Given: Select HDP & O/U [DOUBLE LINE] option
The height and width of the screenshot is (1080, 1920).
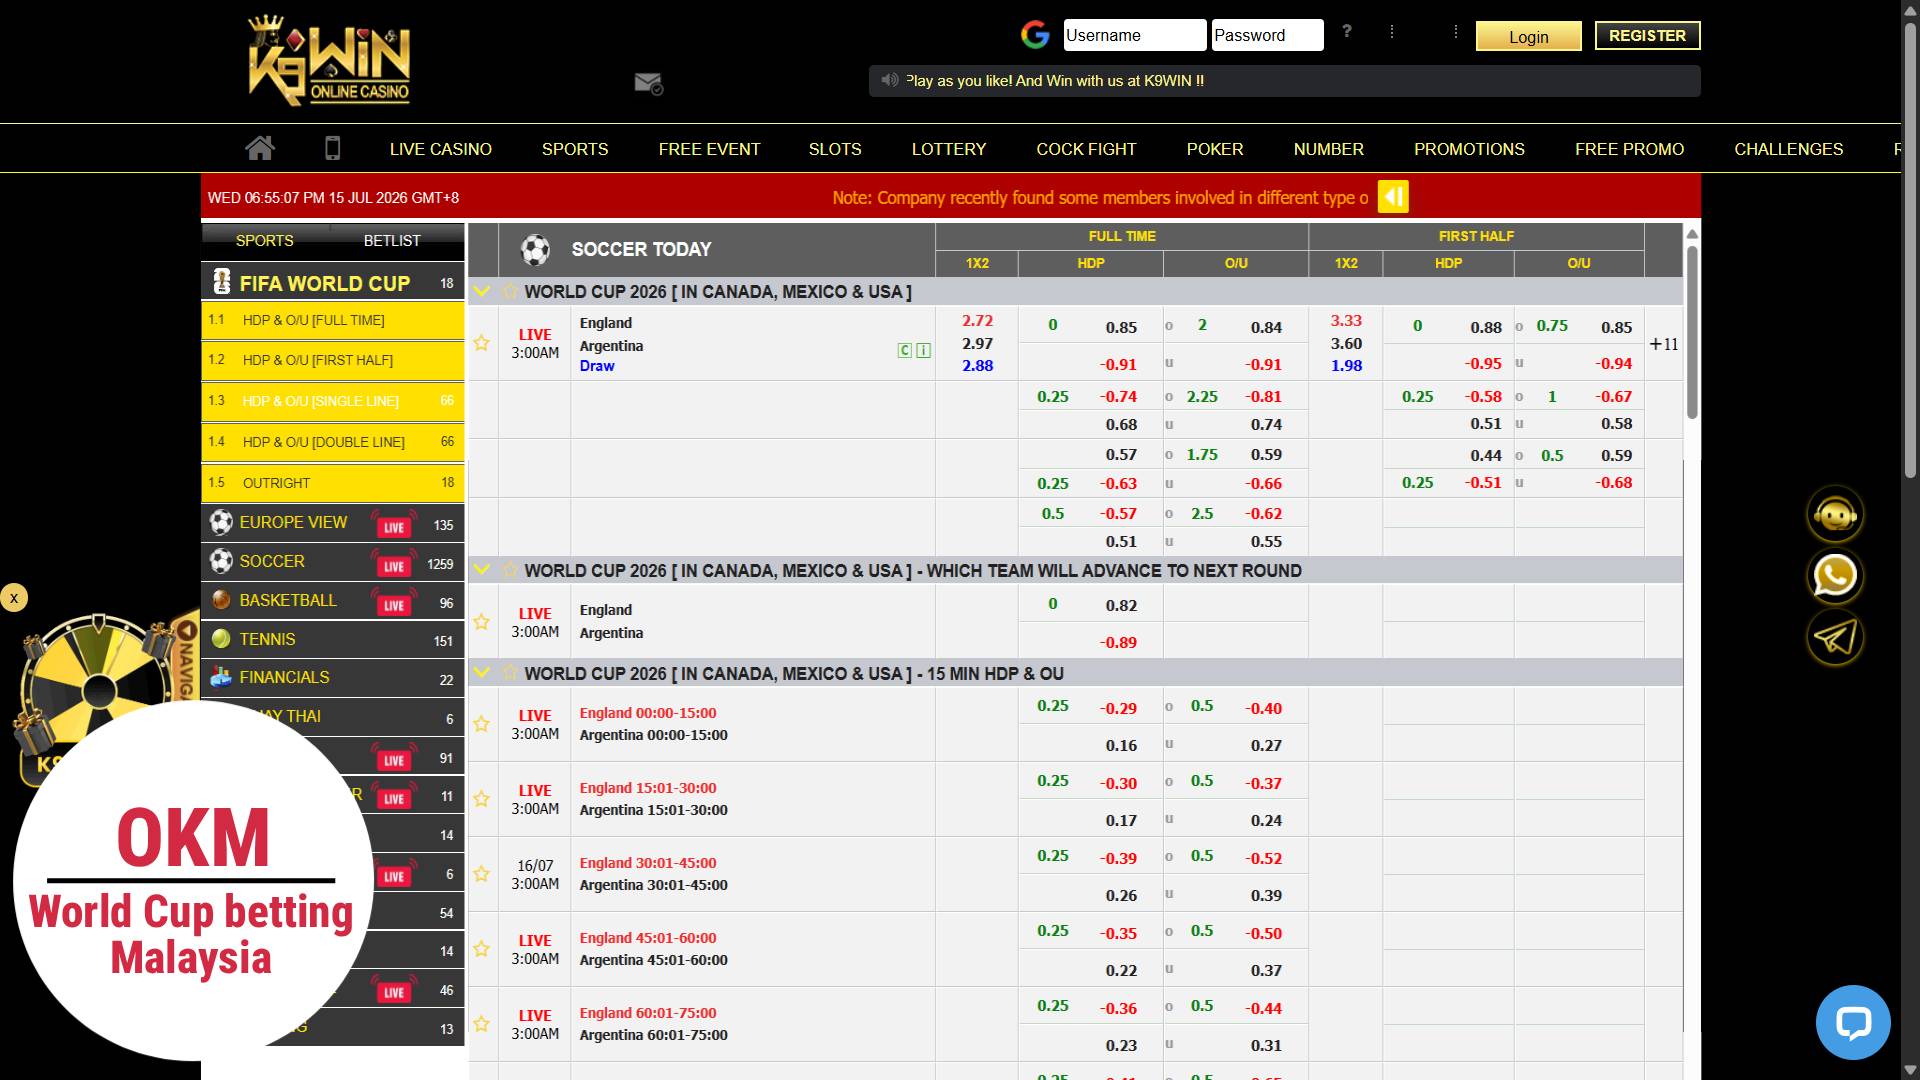Looking at the screenshot, I should coord(333,442).
